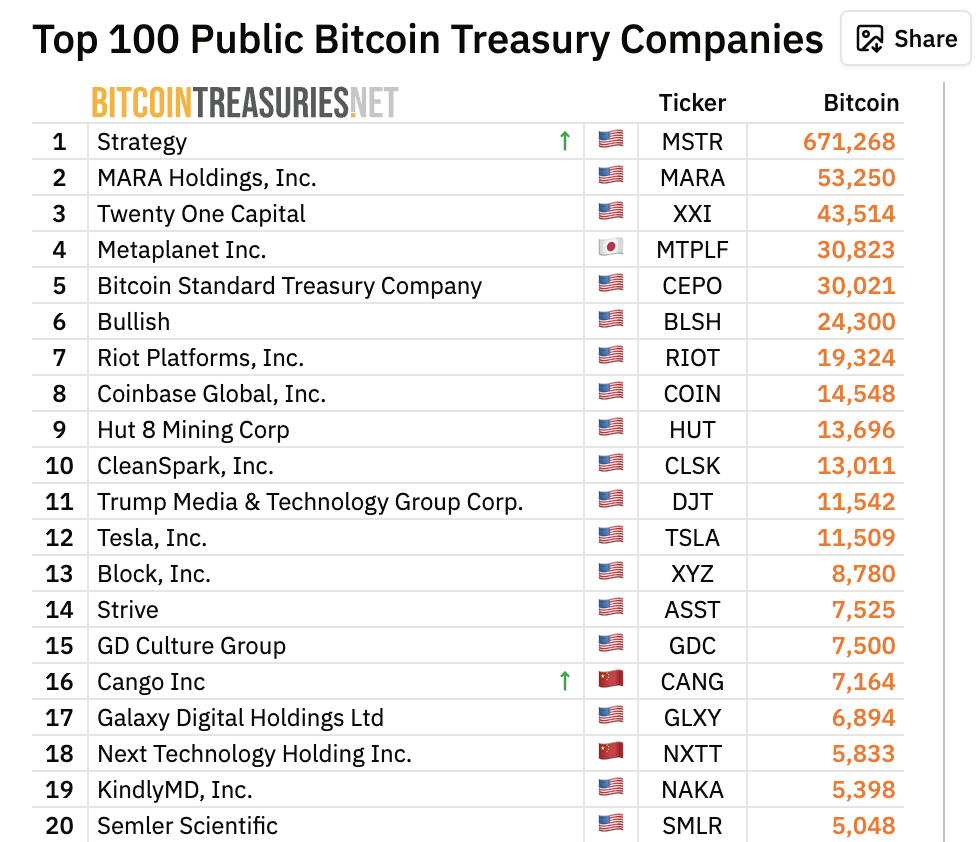Sort by the Ticker column header

(692, 103)
